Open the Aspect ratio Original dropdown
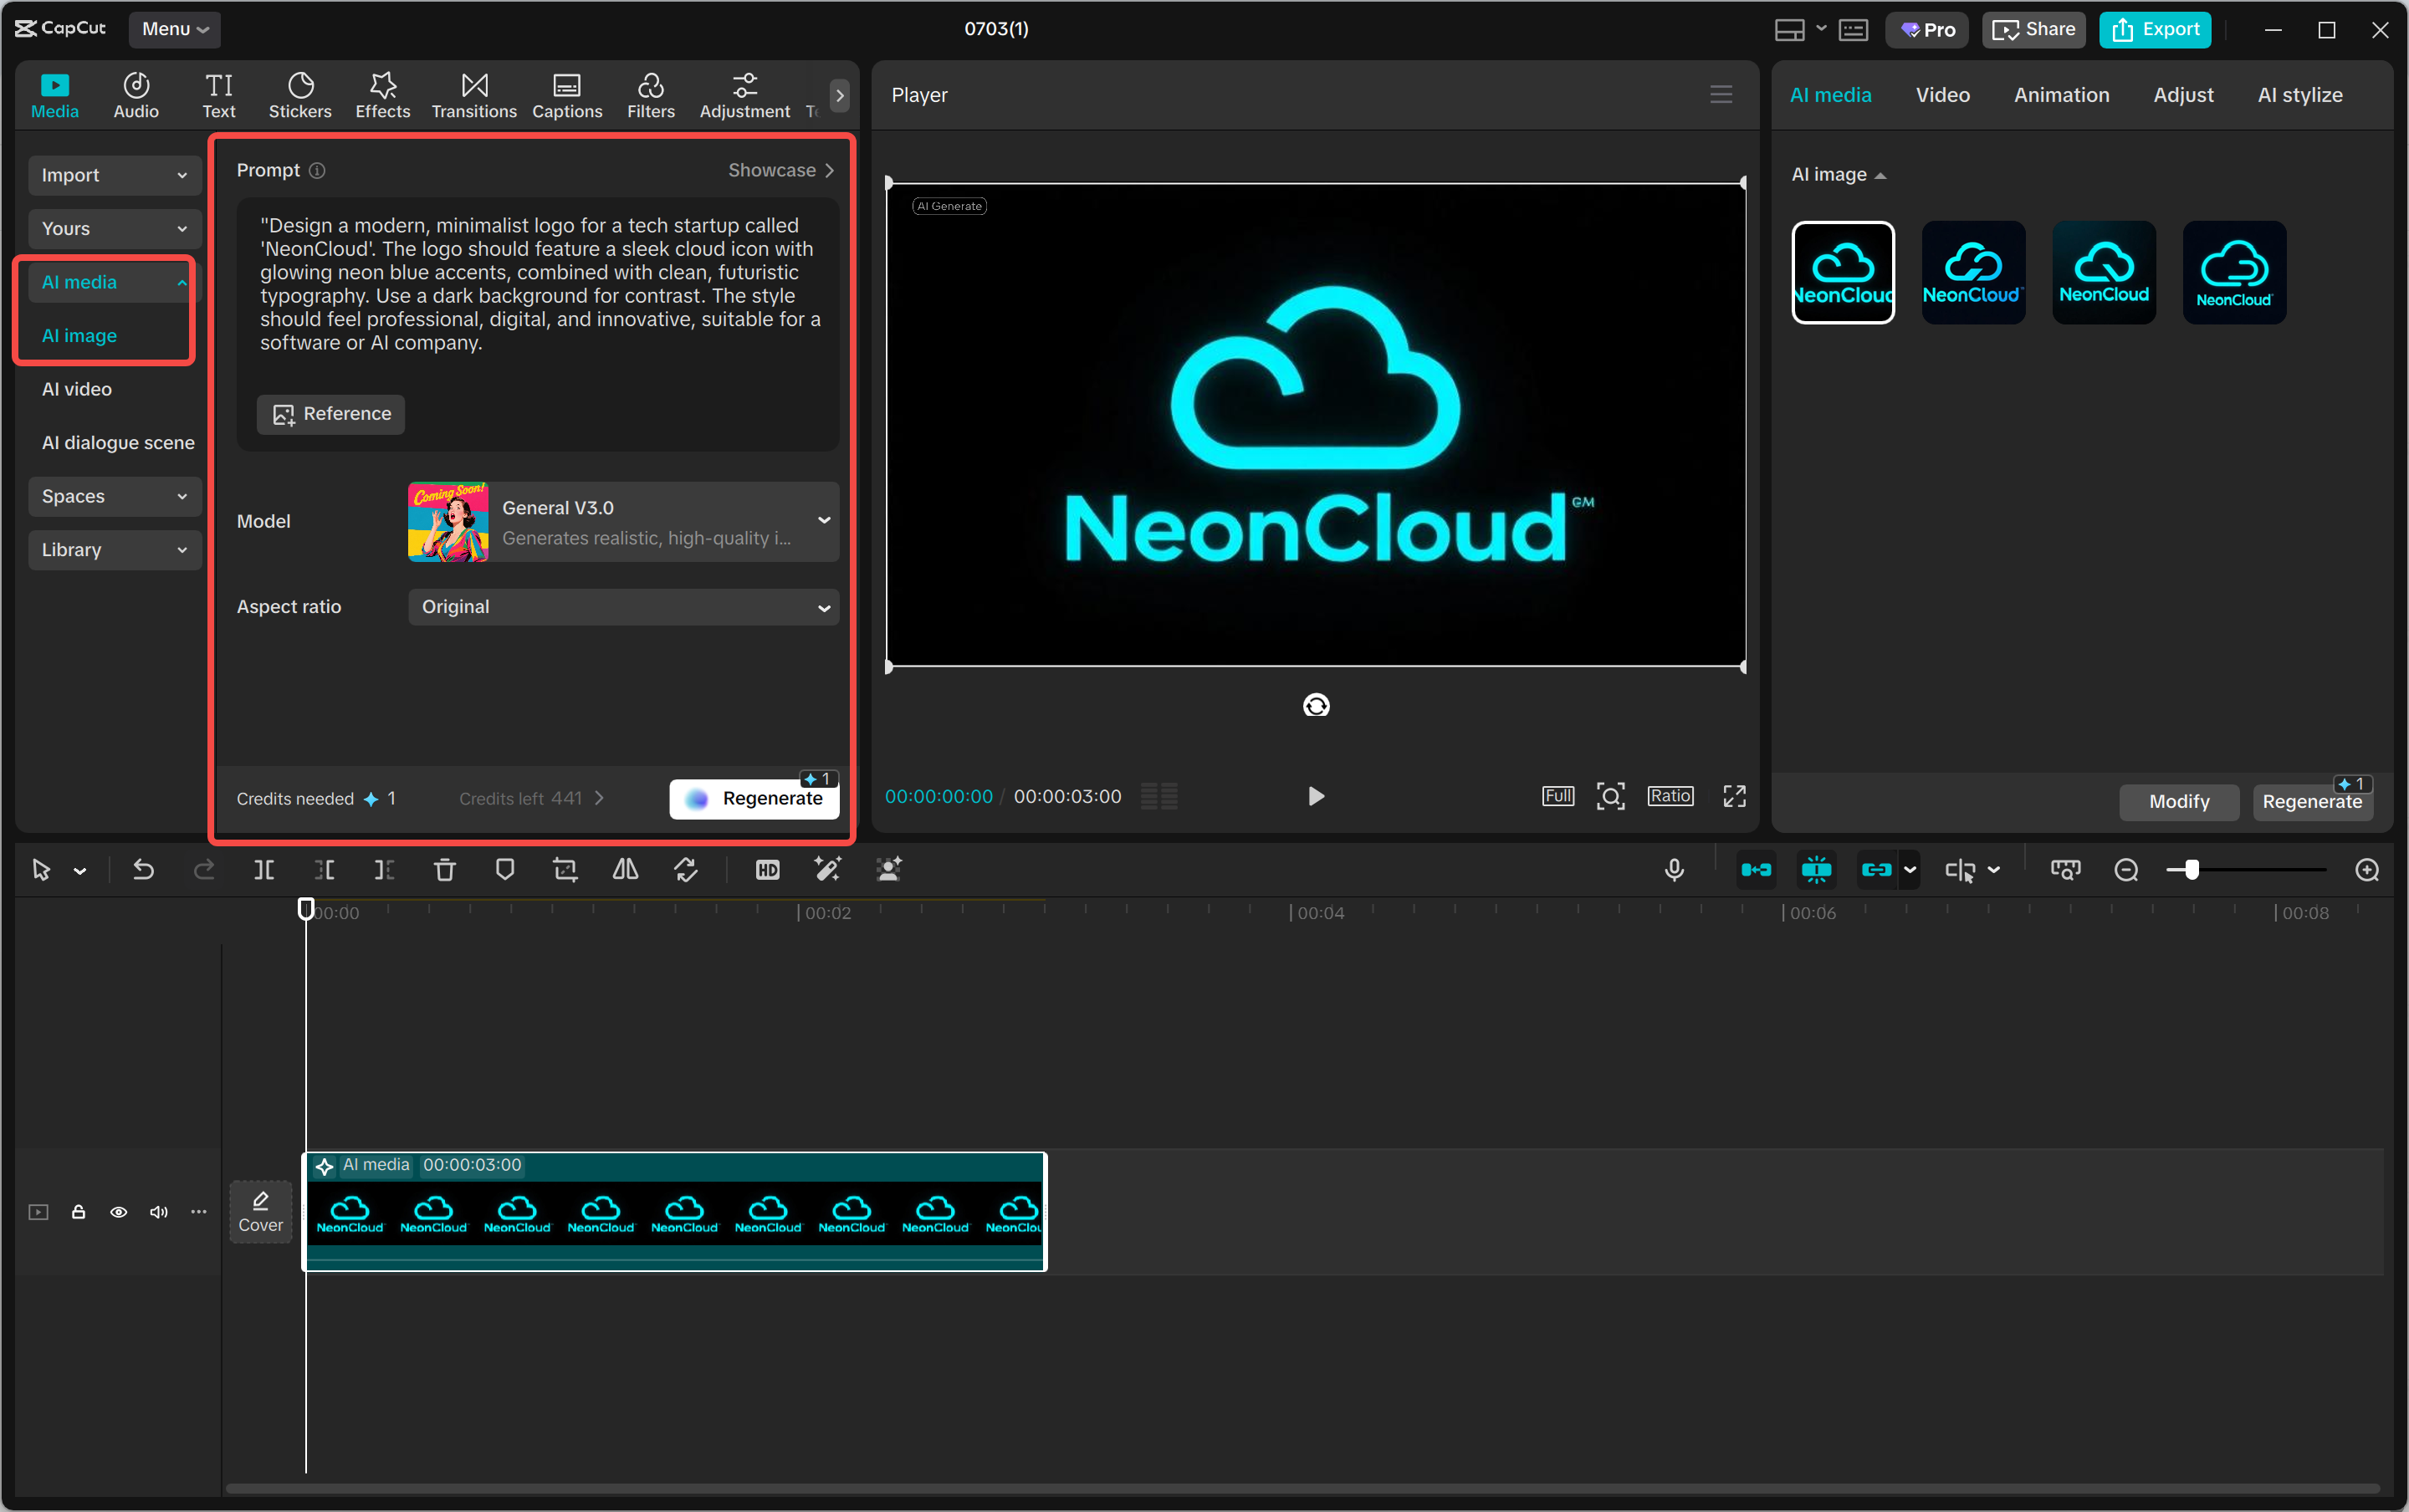Screen dimensions: 2409x1512 623,607
